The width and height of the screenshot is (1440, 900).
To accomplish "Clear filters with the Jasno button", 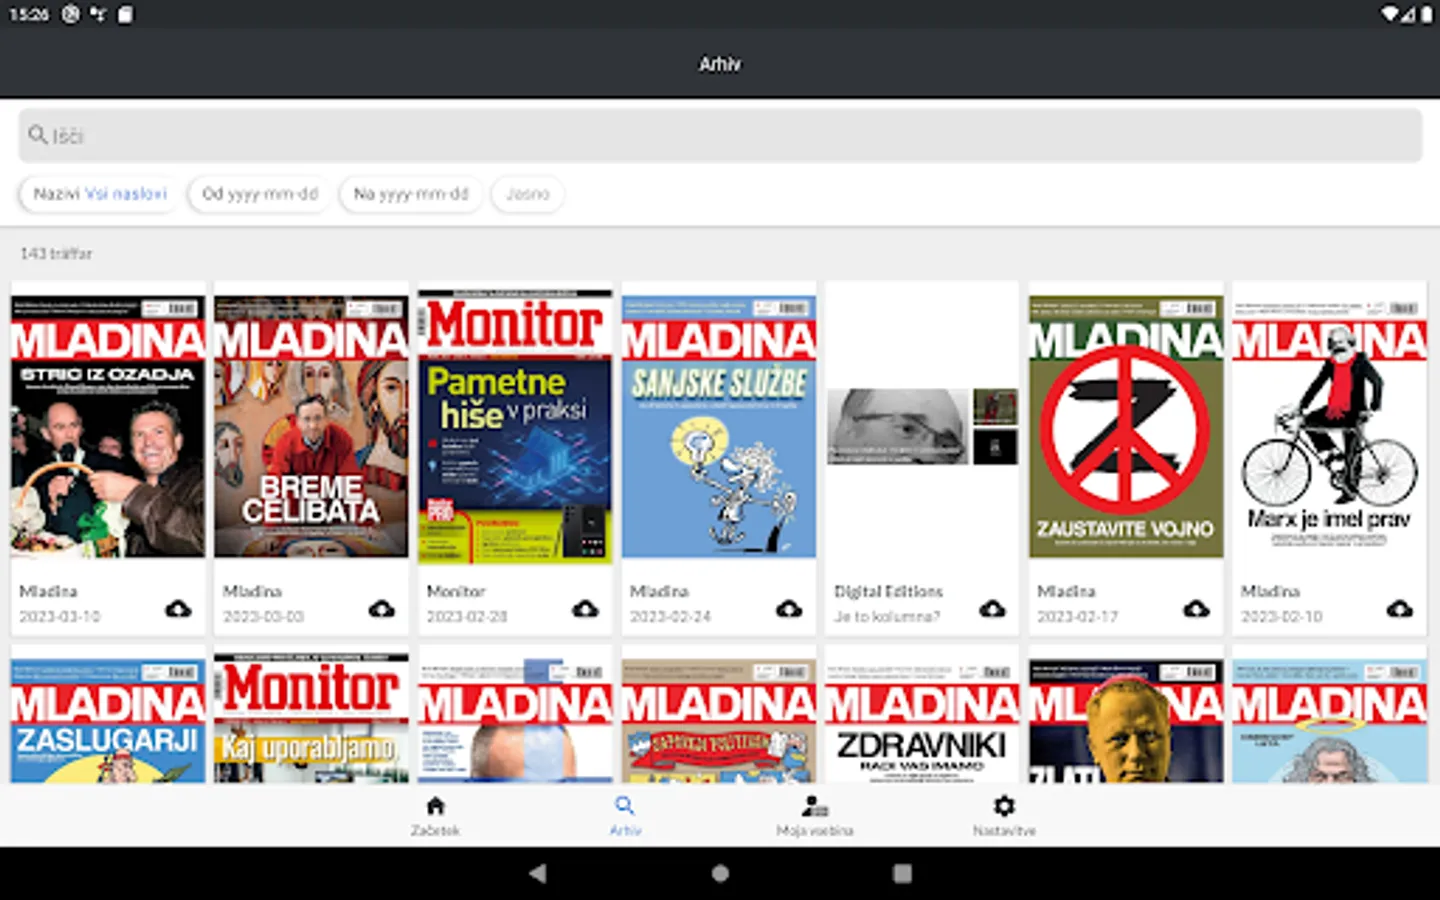I will (527, 194).
